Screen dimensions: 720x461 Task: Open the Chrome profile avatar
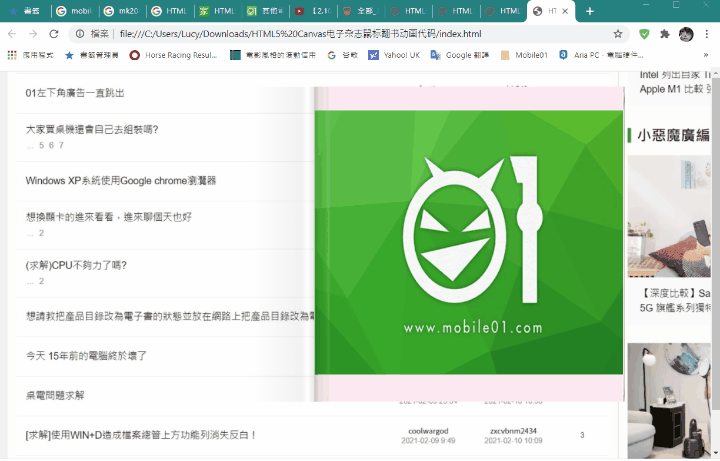686,34
